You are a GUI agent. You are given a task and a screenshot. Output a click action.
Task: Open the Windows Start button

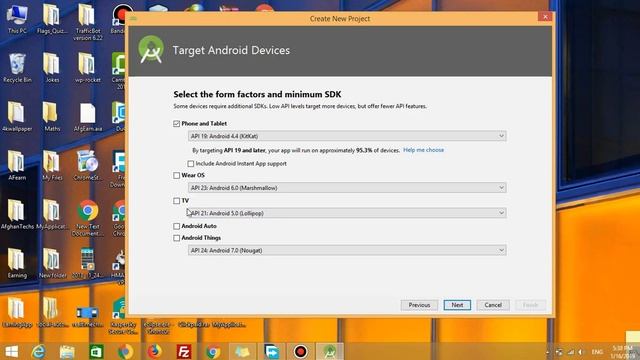coord(11,351)
